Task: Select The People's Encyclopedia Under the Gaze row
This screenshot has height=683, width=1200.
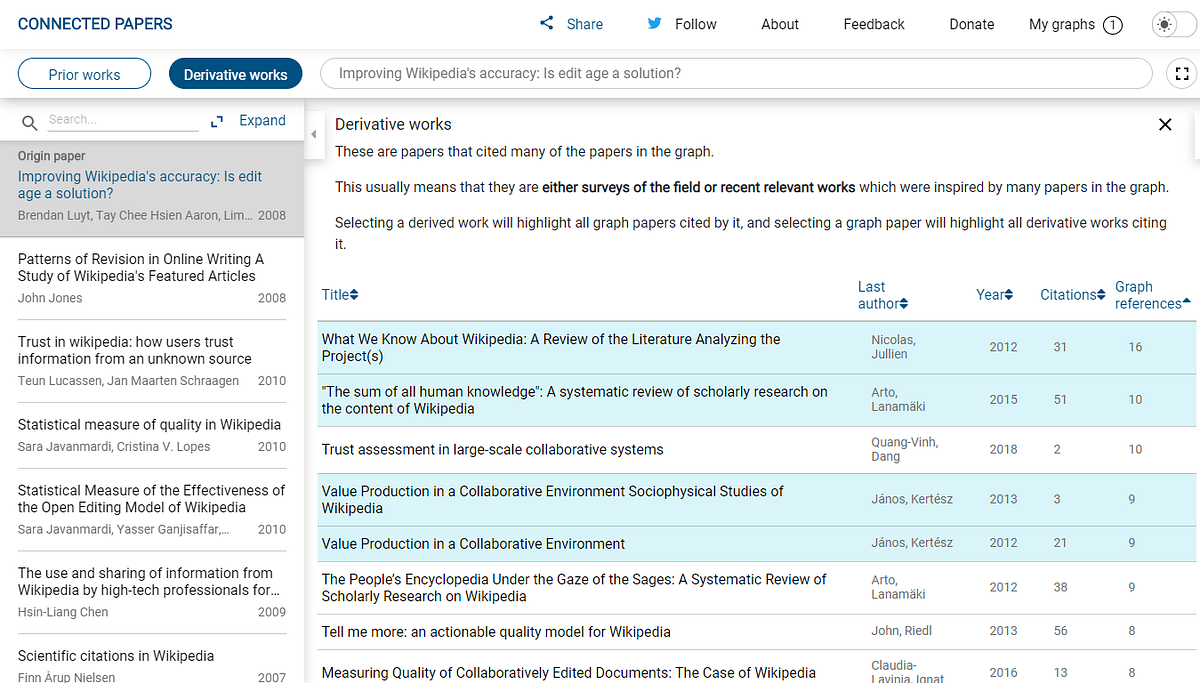Action: (x=757, y=587)
